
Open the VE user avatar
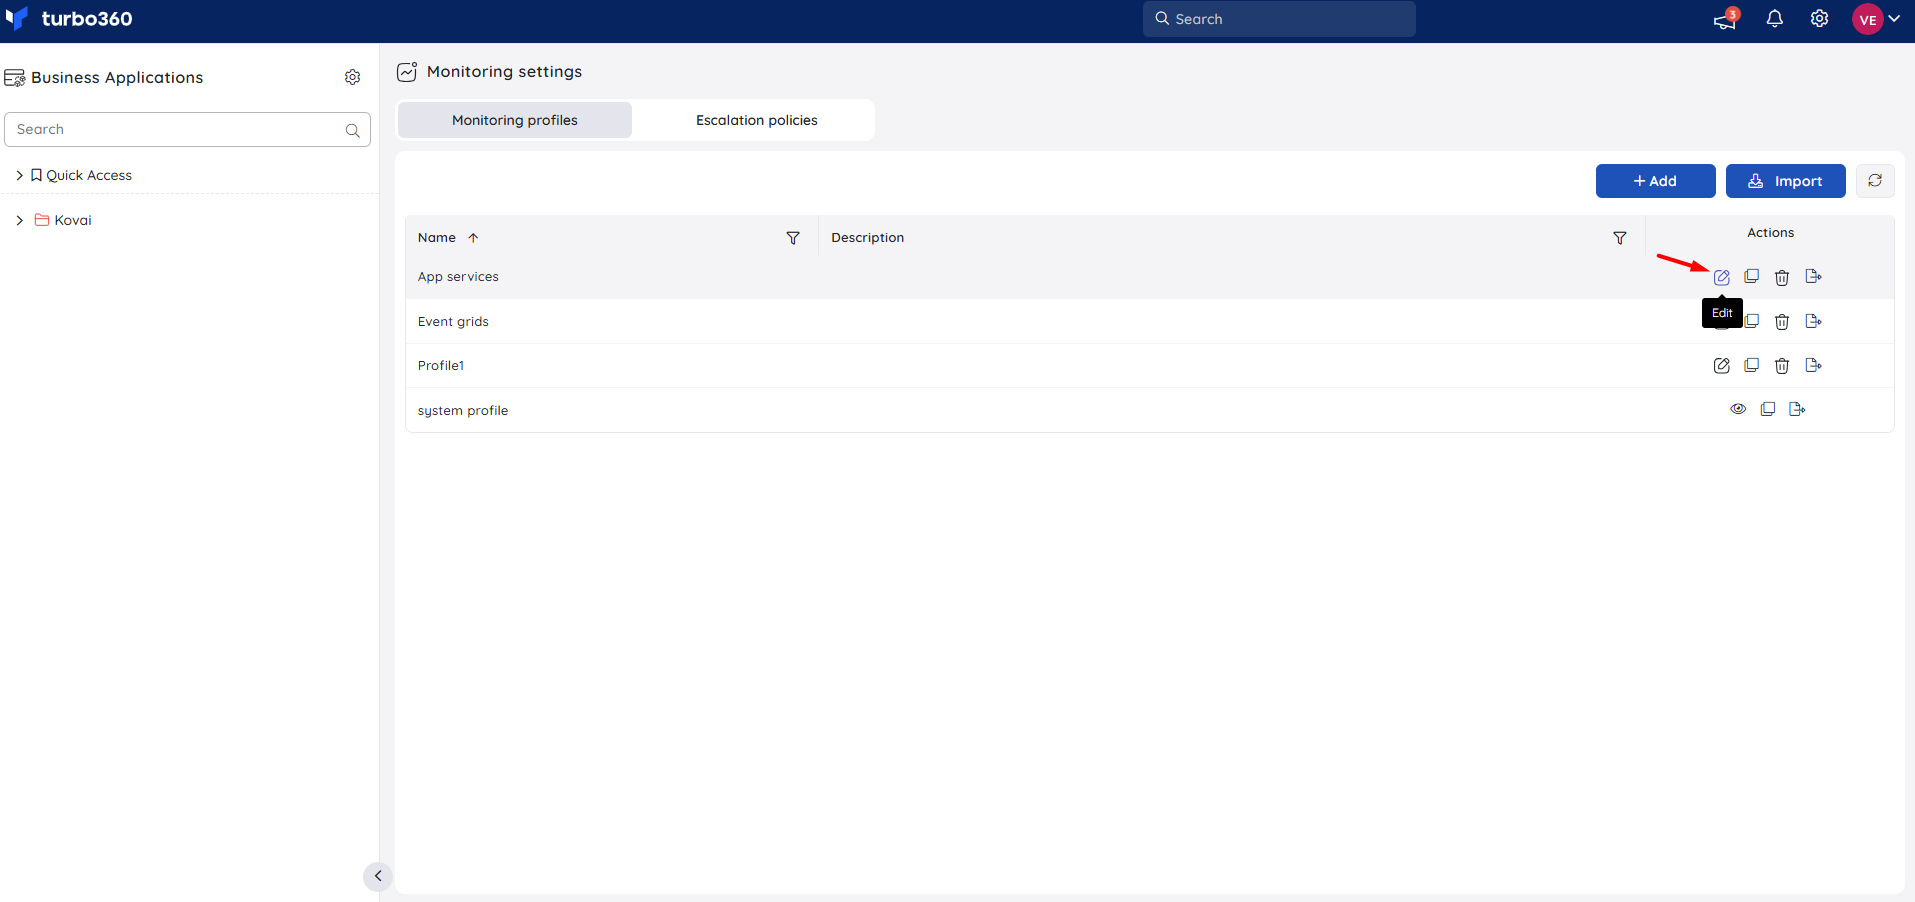(x=1867, y=19)
